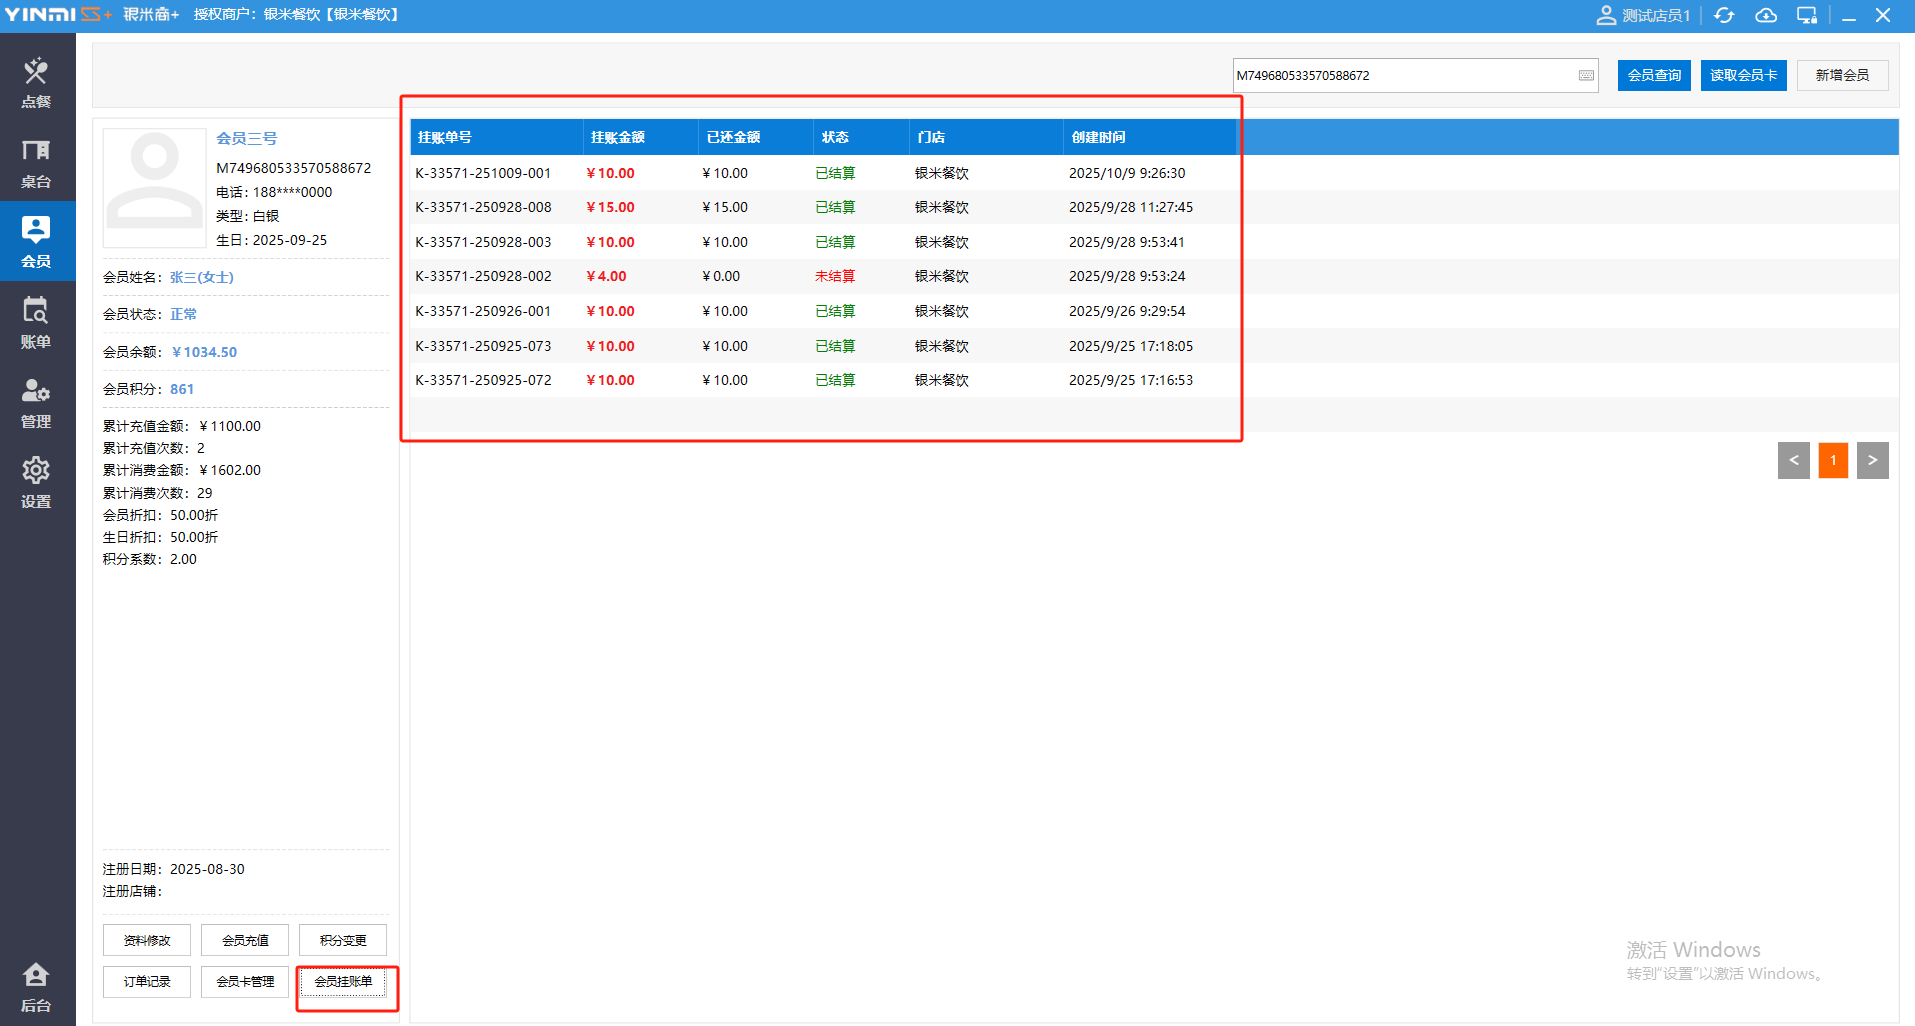Click the cloud download icon
This screenshot has width=1915, height=1026.
[x=1766, y=16]
